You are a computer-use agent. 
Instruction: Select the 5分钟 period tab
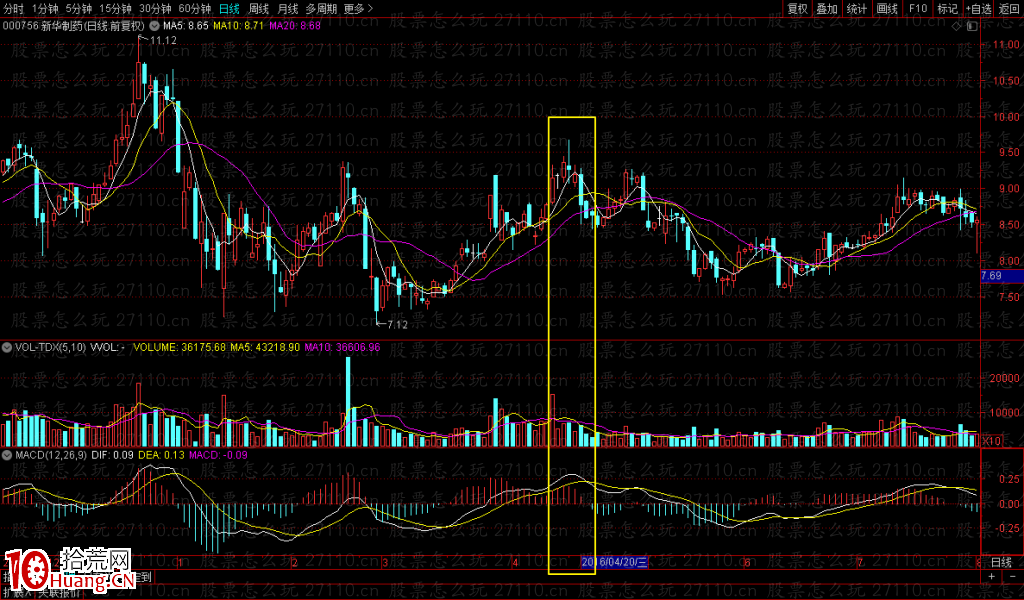pyautogui.click(x=79, y=8)
